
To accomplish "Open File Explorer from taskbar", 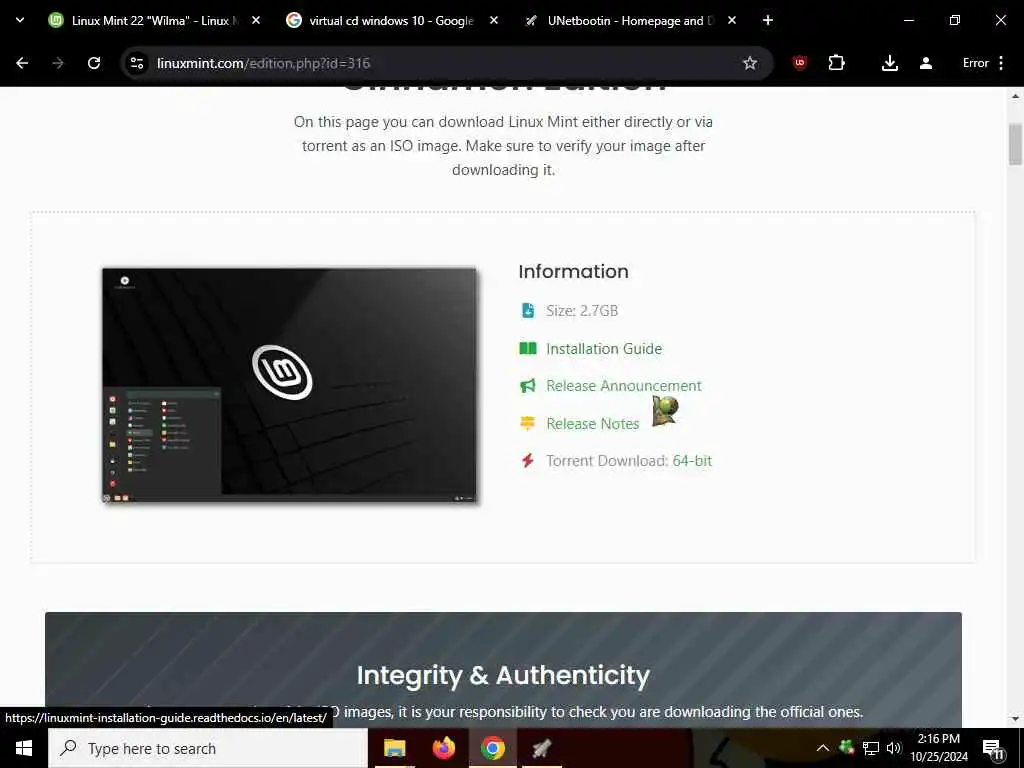I will [x=394, y=748].
